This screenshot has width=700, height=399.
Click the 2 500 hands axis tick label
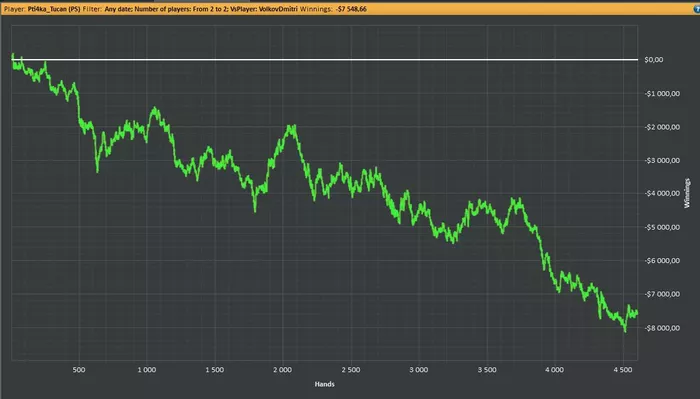tap(351, 370)
